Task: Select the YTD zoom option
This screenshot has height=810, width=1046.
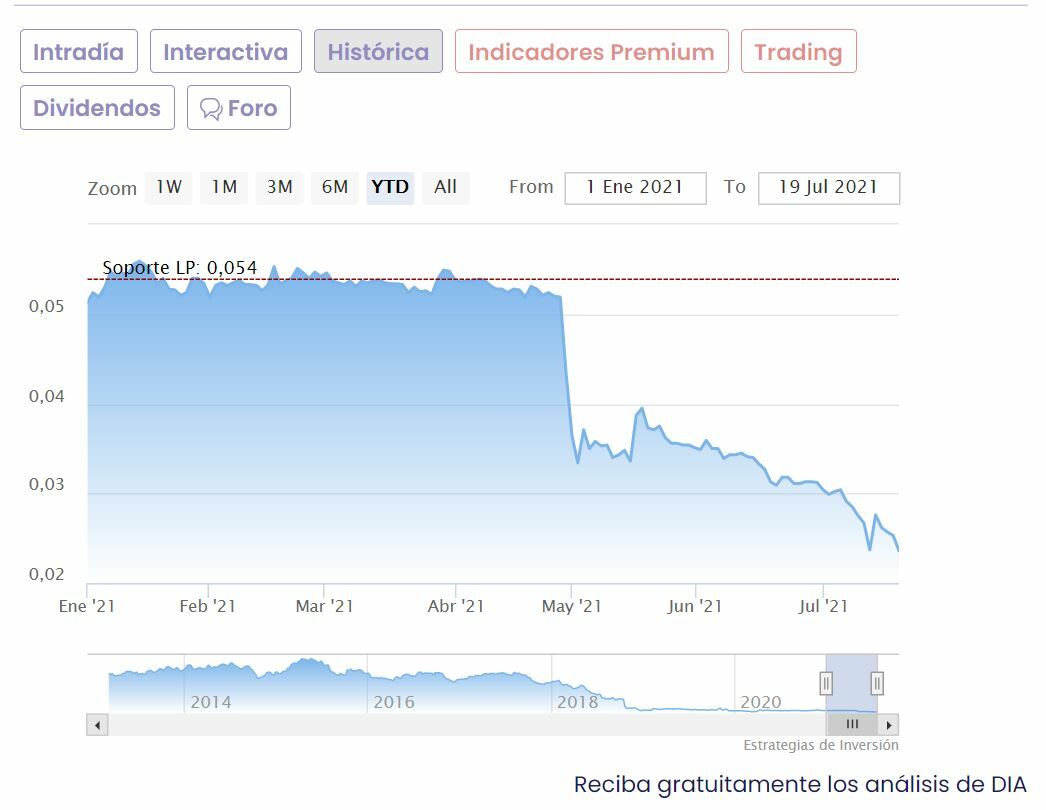Action: click(390, 187)
